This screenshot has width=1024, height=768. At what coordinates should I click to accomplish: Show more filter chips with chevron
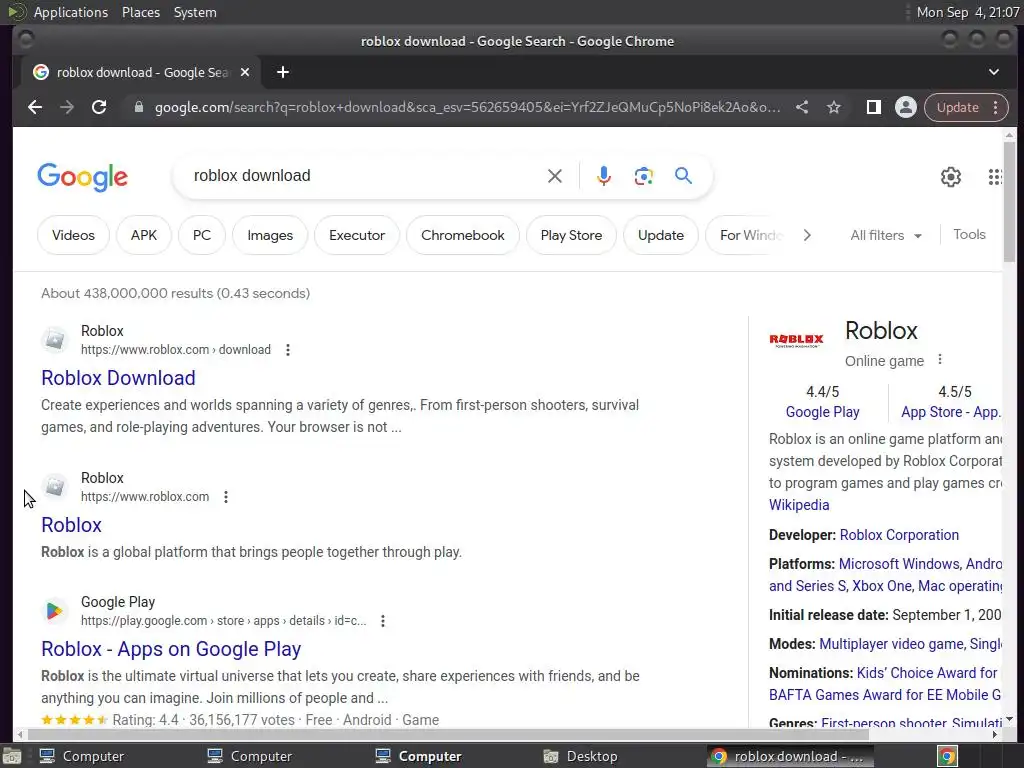807,235
